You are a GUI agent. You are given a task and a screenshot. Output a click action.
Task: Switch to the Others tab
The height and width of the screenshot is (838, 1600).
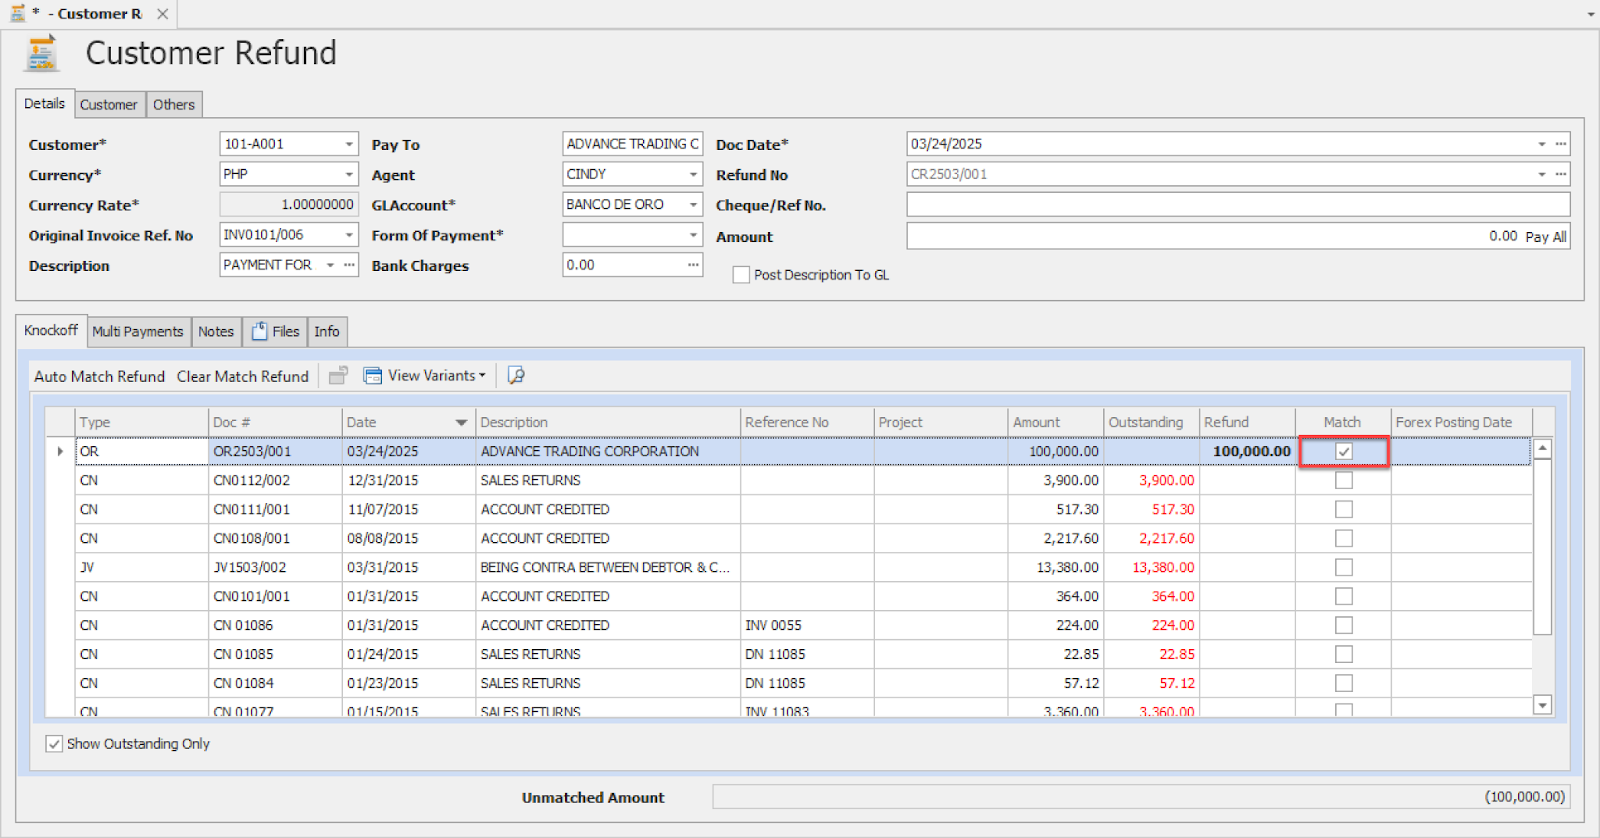click(174, 105)
